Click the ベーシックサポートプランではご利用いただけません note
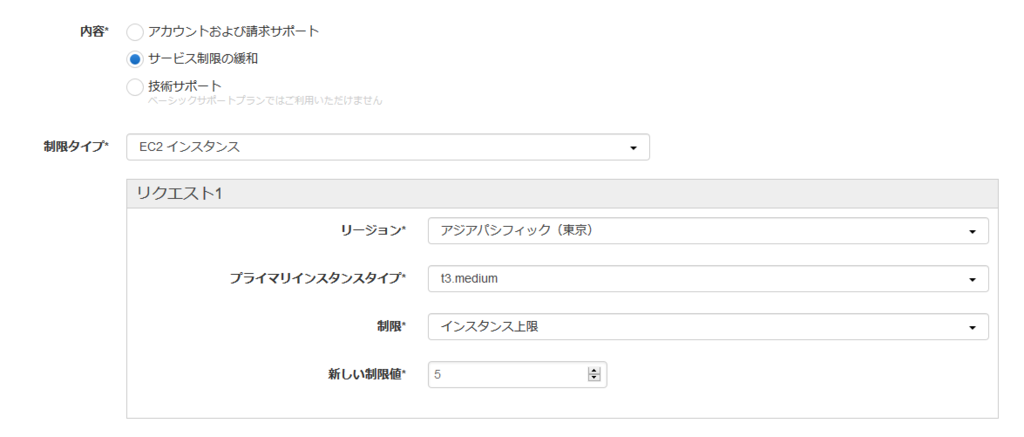The width and height of the screenshot is (1024, 437). click(x=265, y=101)
